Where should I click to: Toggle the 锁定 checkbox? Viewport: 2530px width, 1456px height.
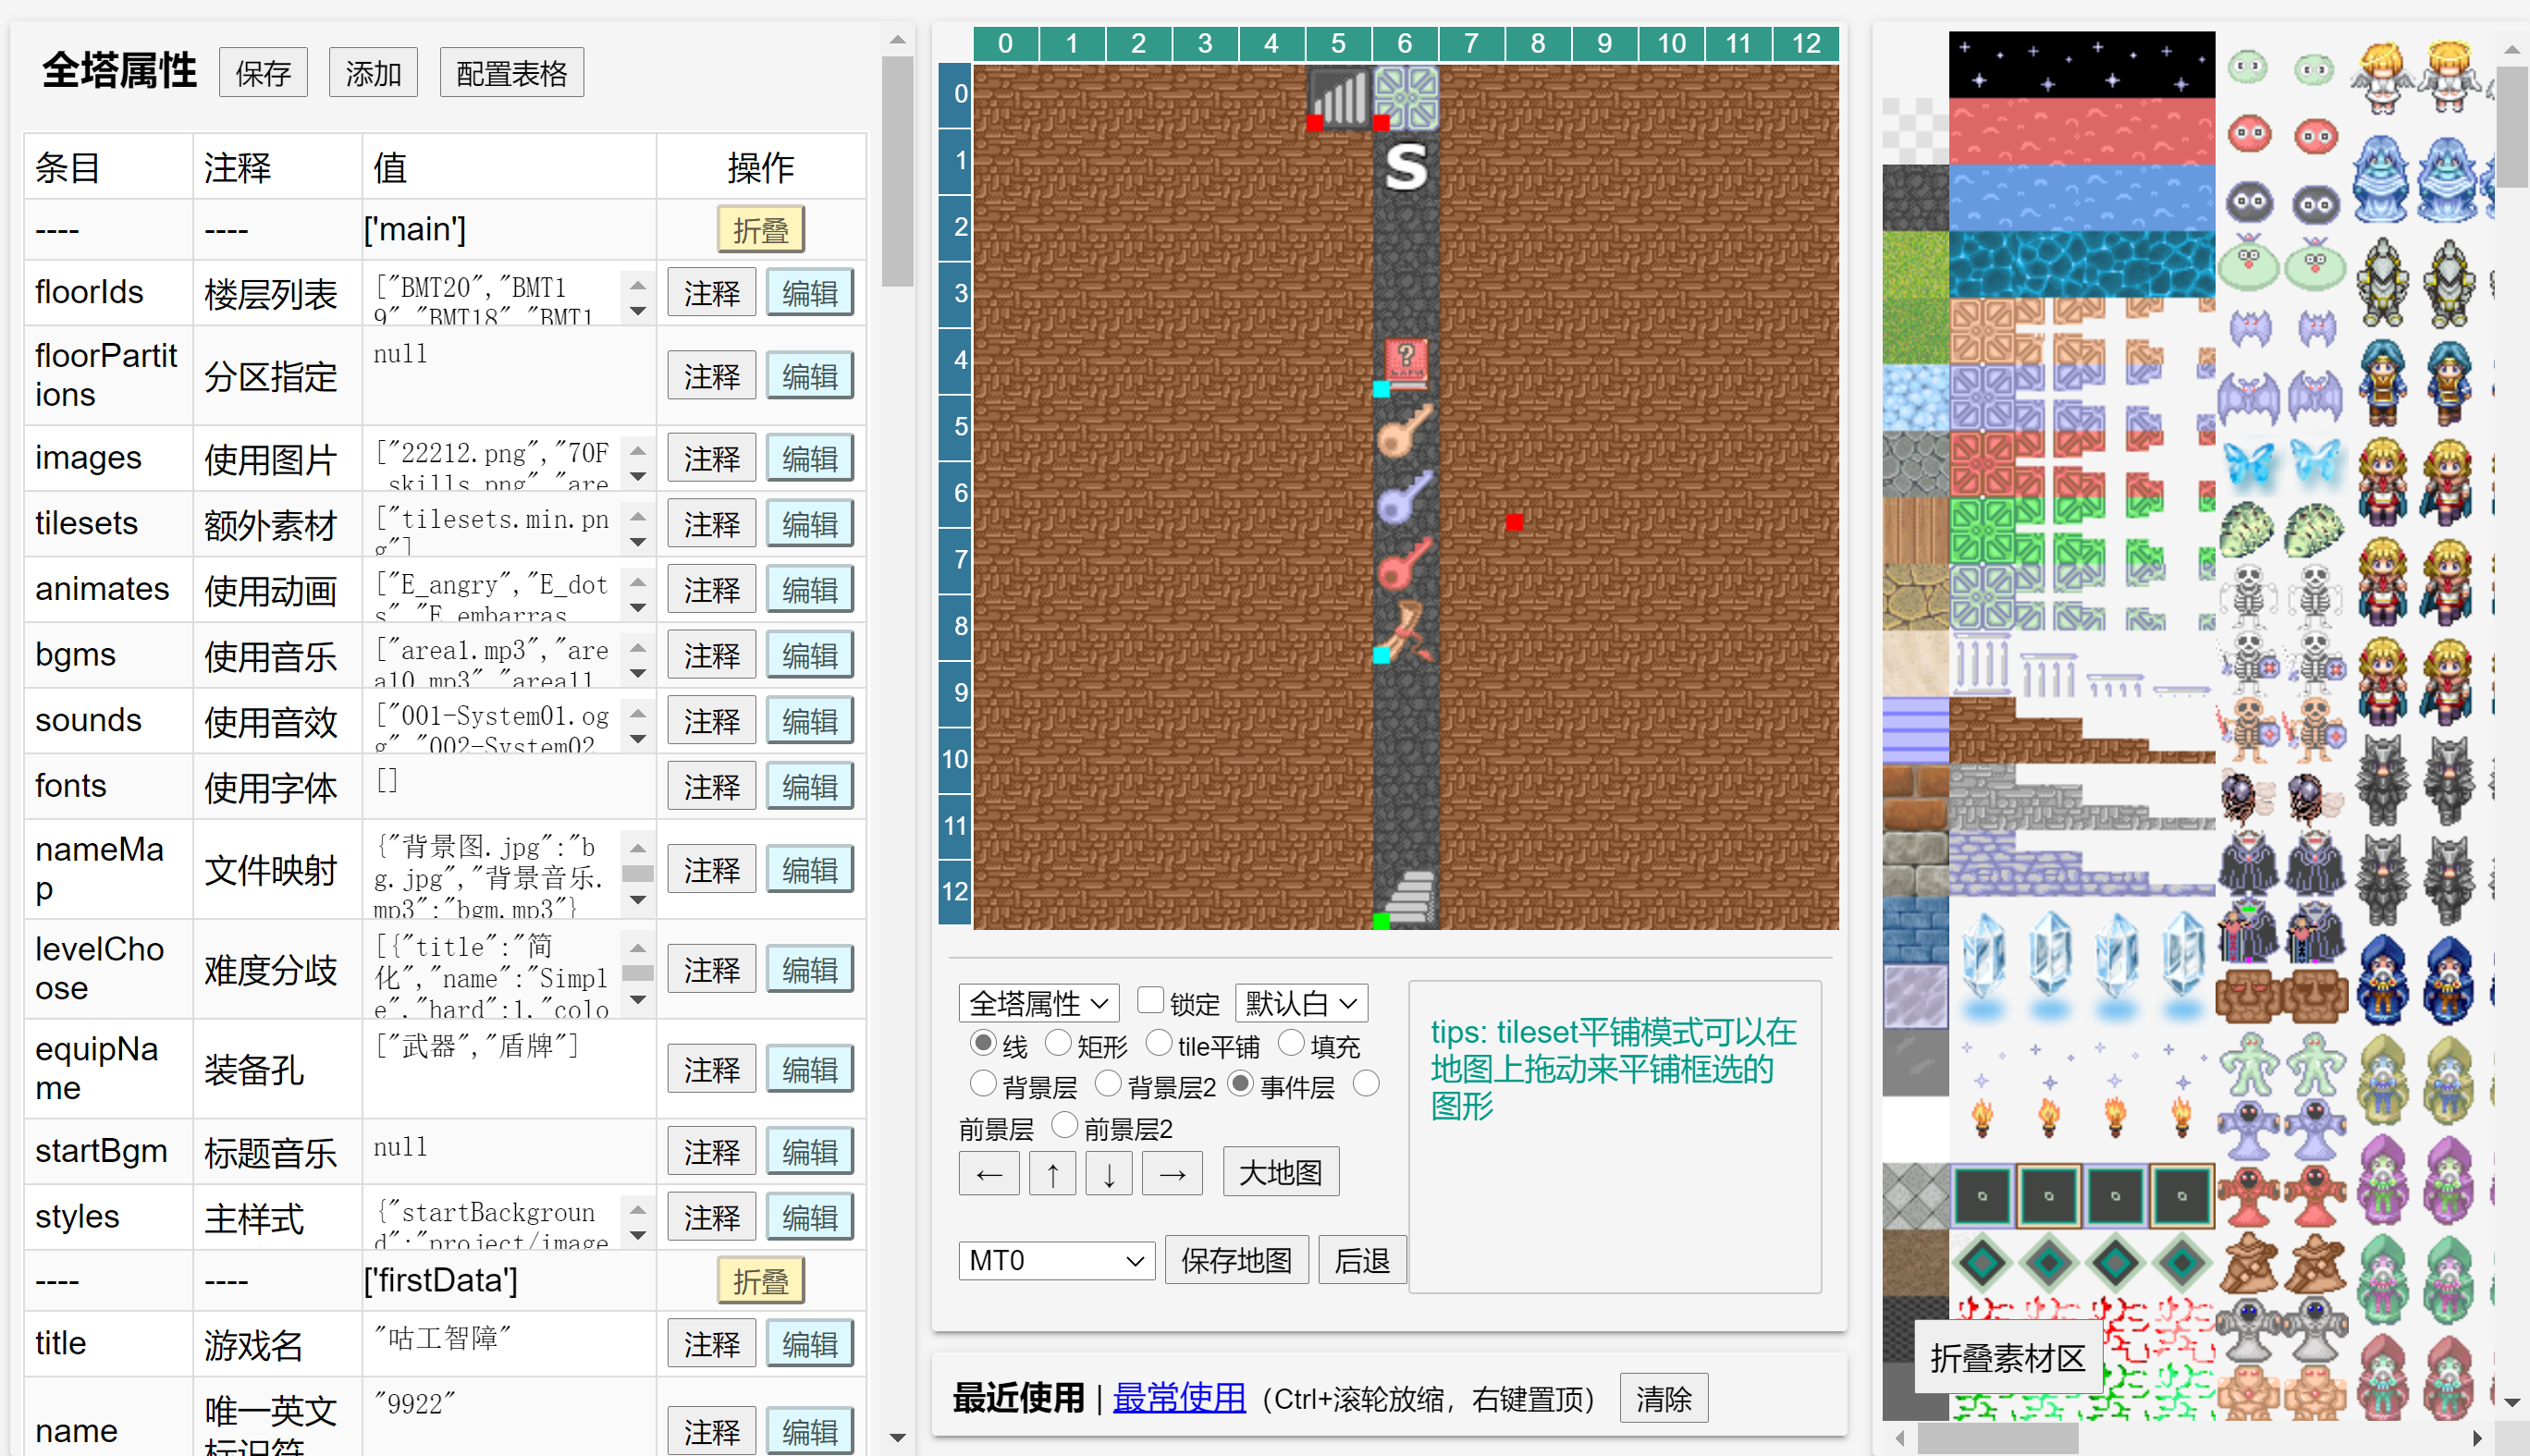point(1150,1000)
